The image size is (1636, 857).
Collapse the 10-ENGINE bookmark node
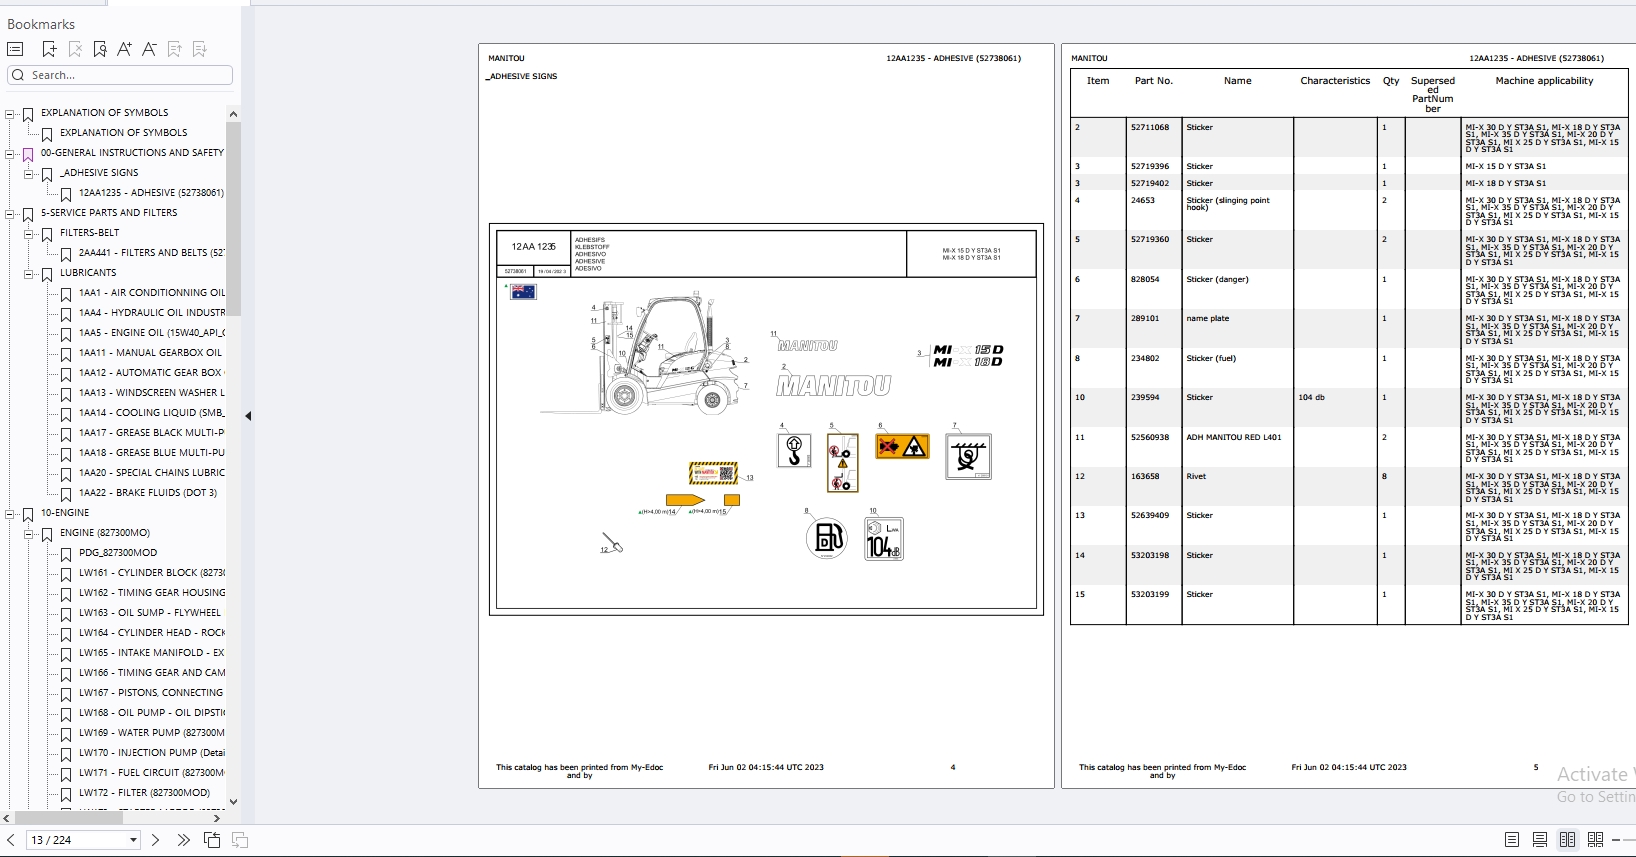pyautogui.click(x=10, y=513)
